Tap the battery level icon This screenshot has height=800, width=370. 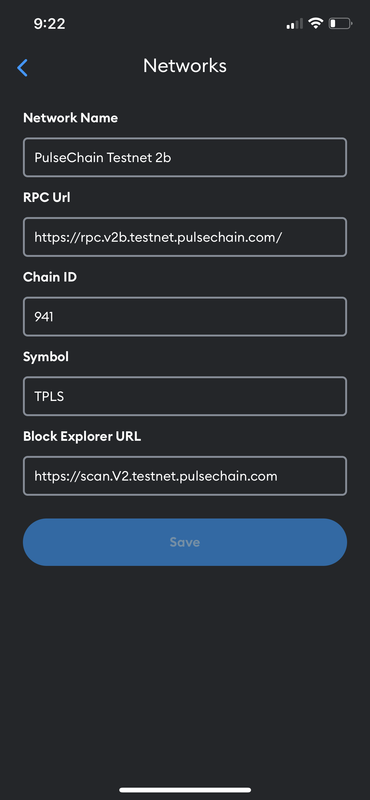pyautogui.click(x=340, y=23)
